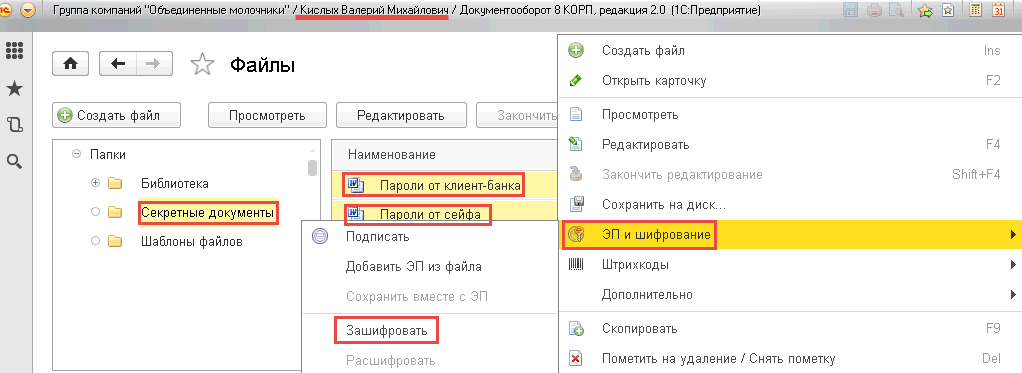Open the calendar icon in title bar
The image size is (1022, 373).
(998, 10)
